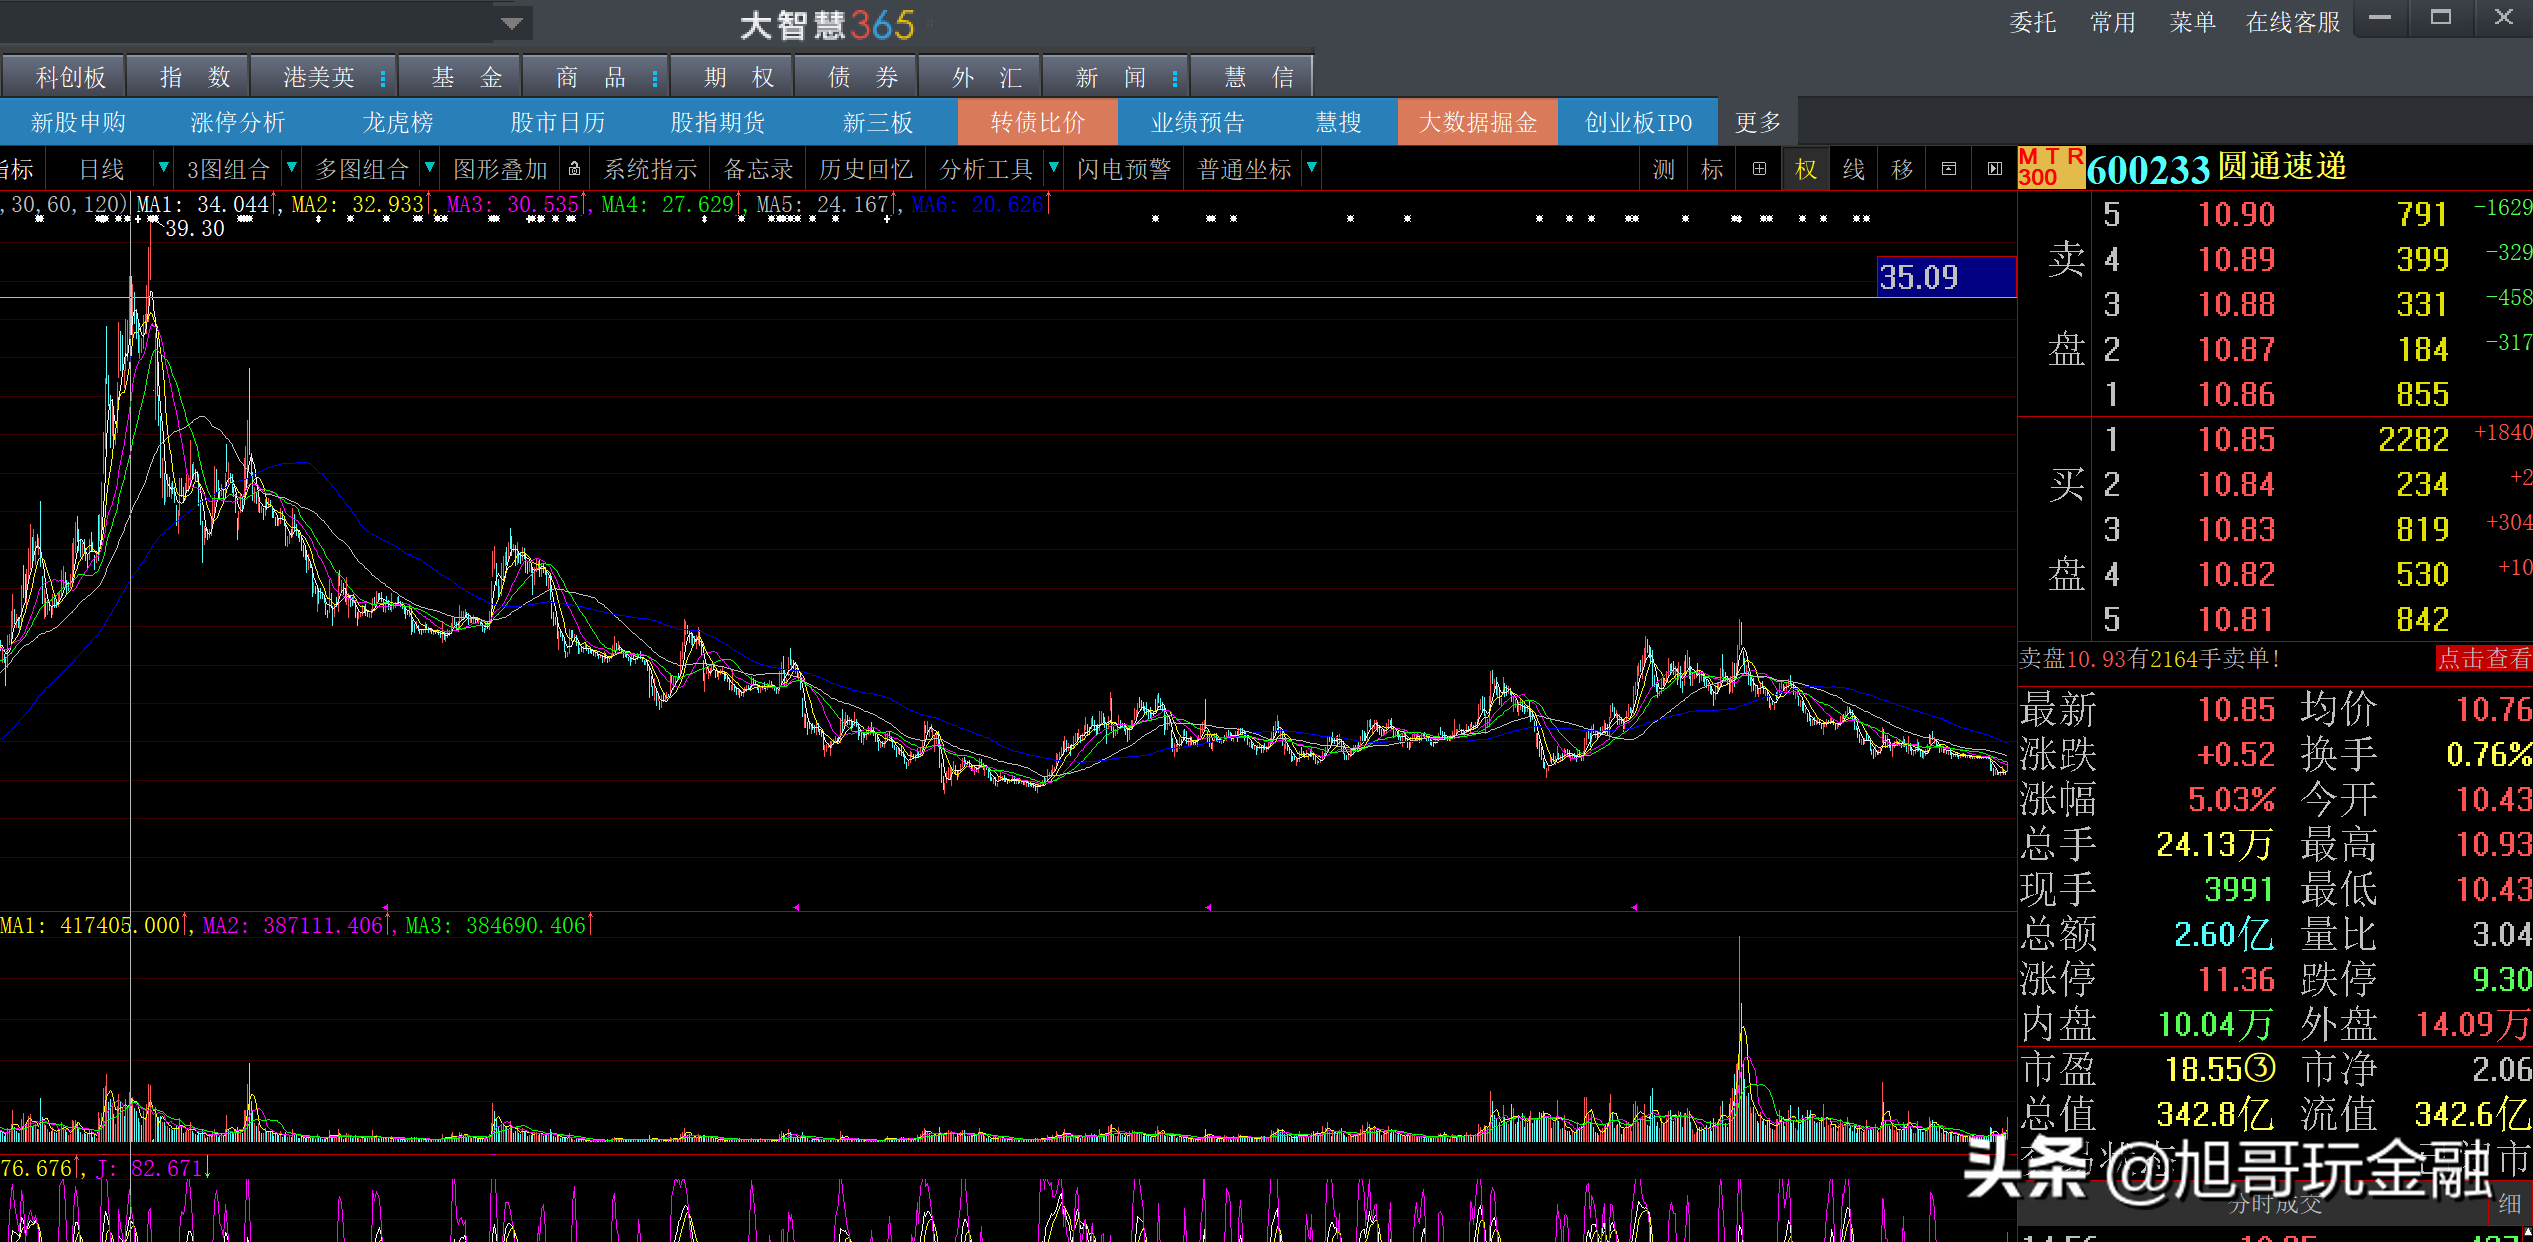Image resolution: width=2533 pixels, height=1242 pixels.
Task: Toggle 系统指示 indicator
Action: (650, 169)
